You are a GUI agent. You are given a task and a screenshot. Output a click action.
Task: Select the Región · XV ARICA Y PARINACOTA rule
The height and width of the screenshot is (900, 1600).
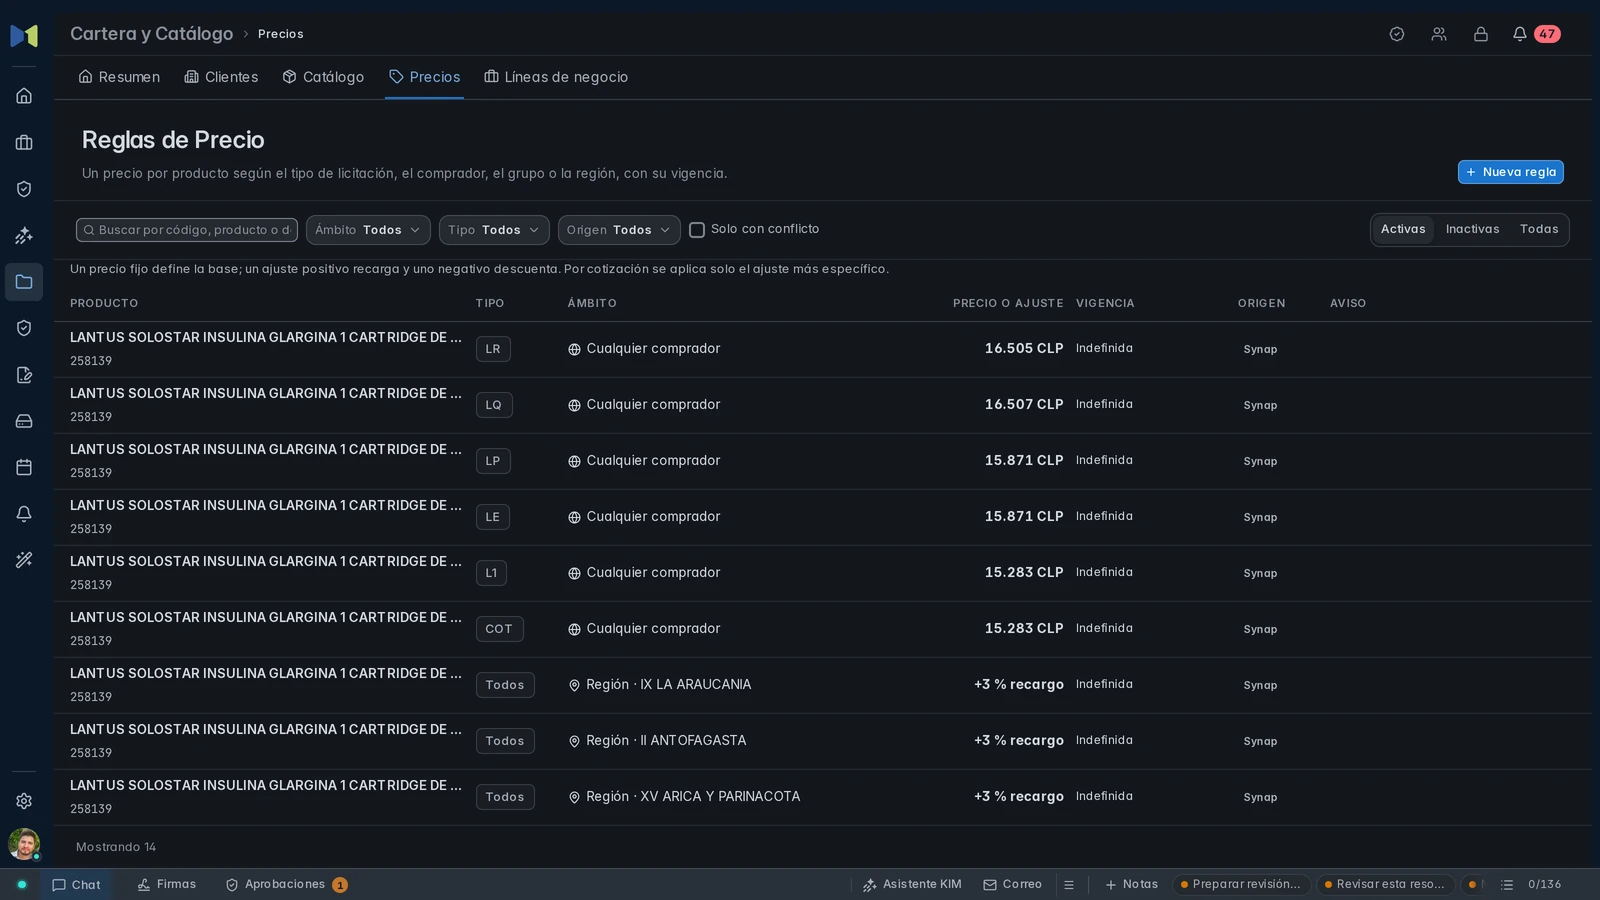point(684,797)
